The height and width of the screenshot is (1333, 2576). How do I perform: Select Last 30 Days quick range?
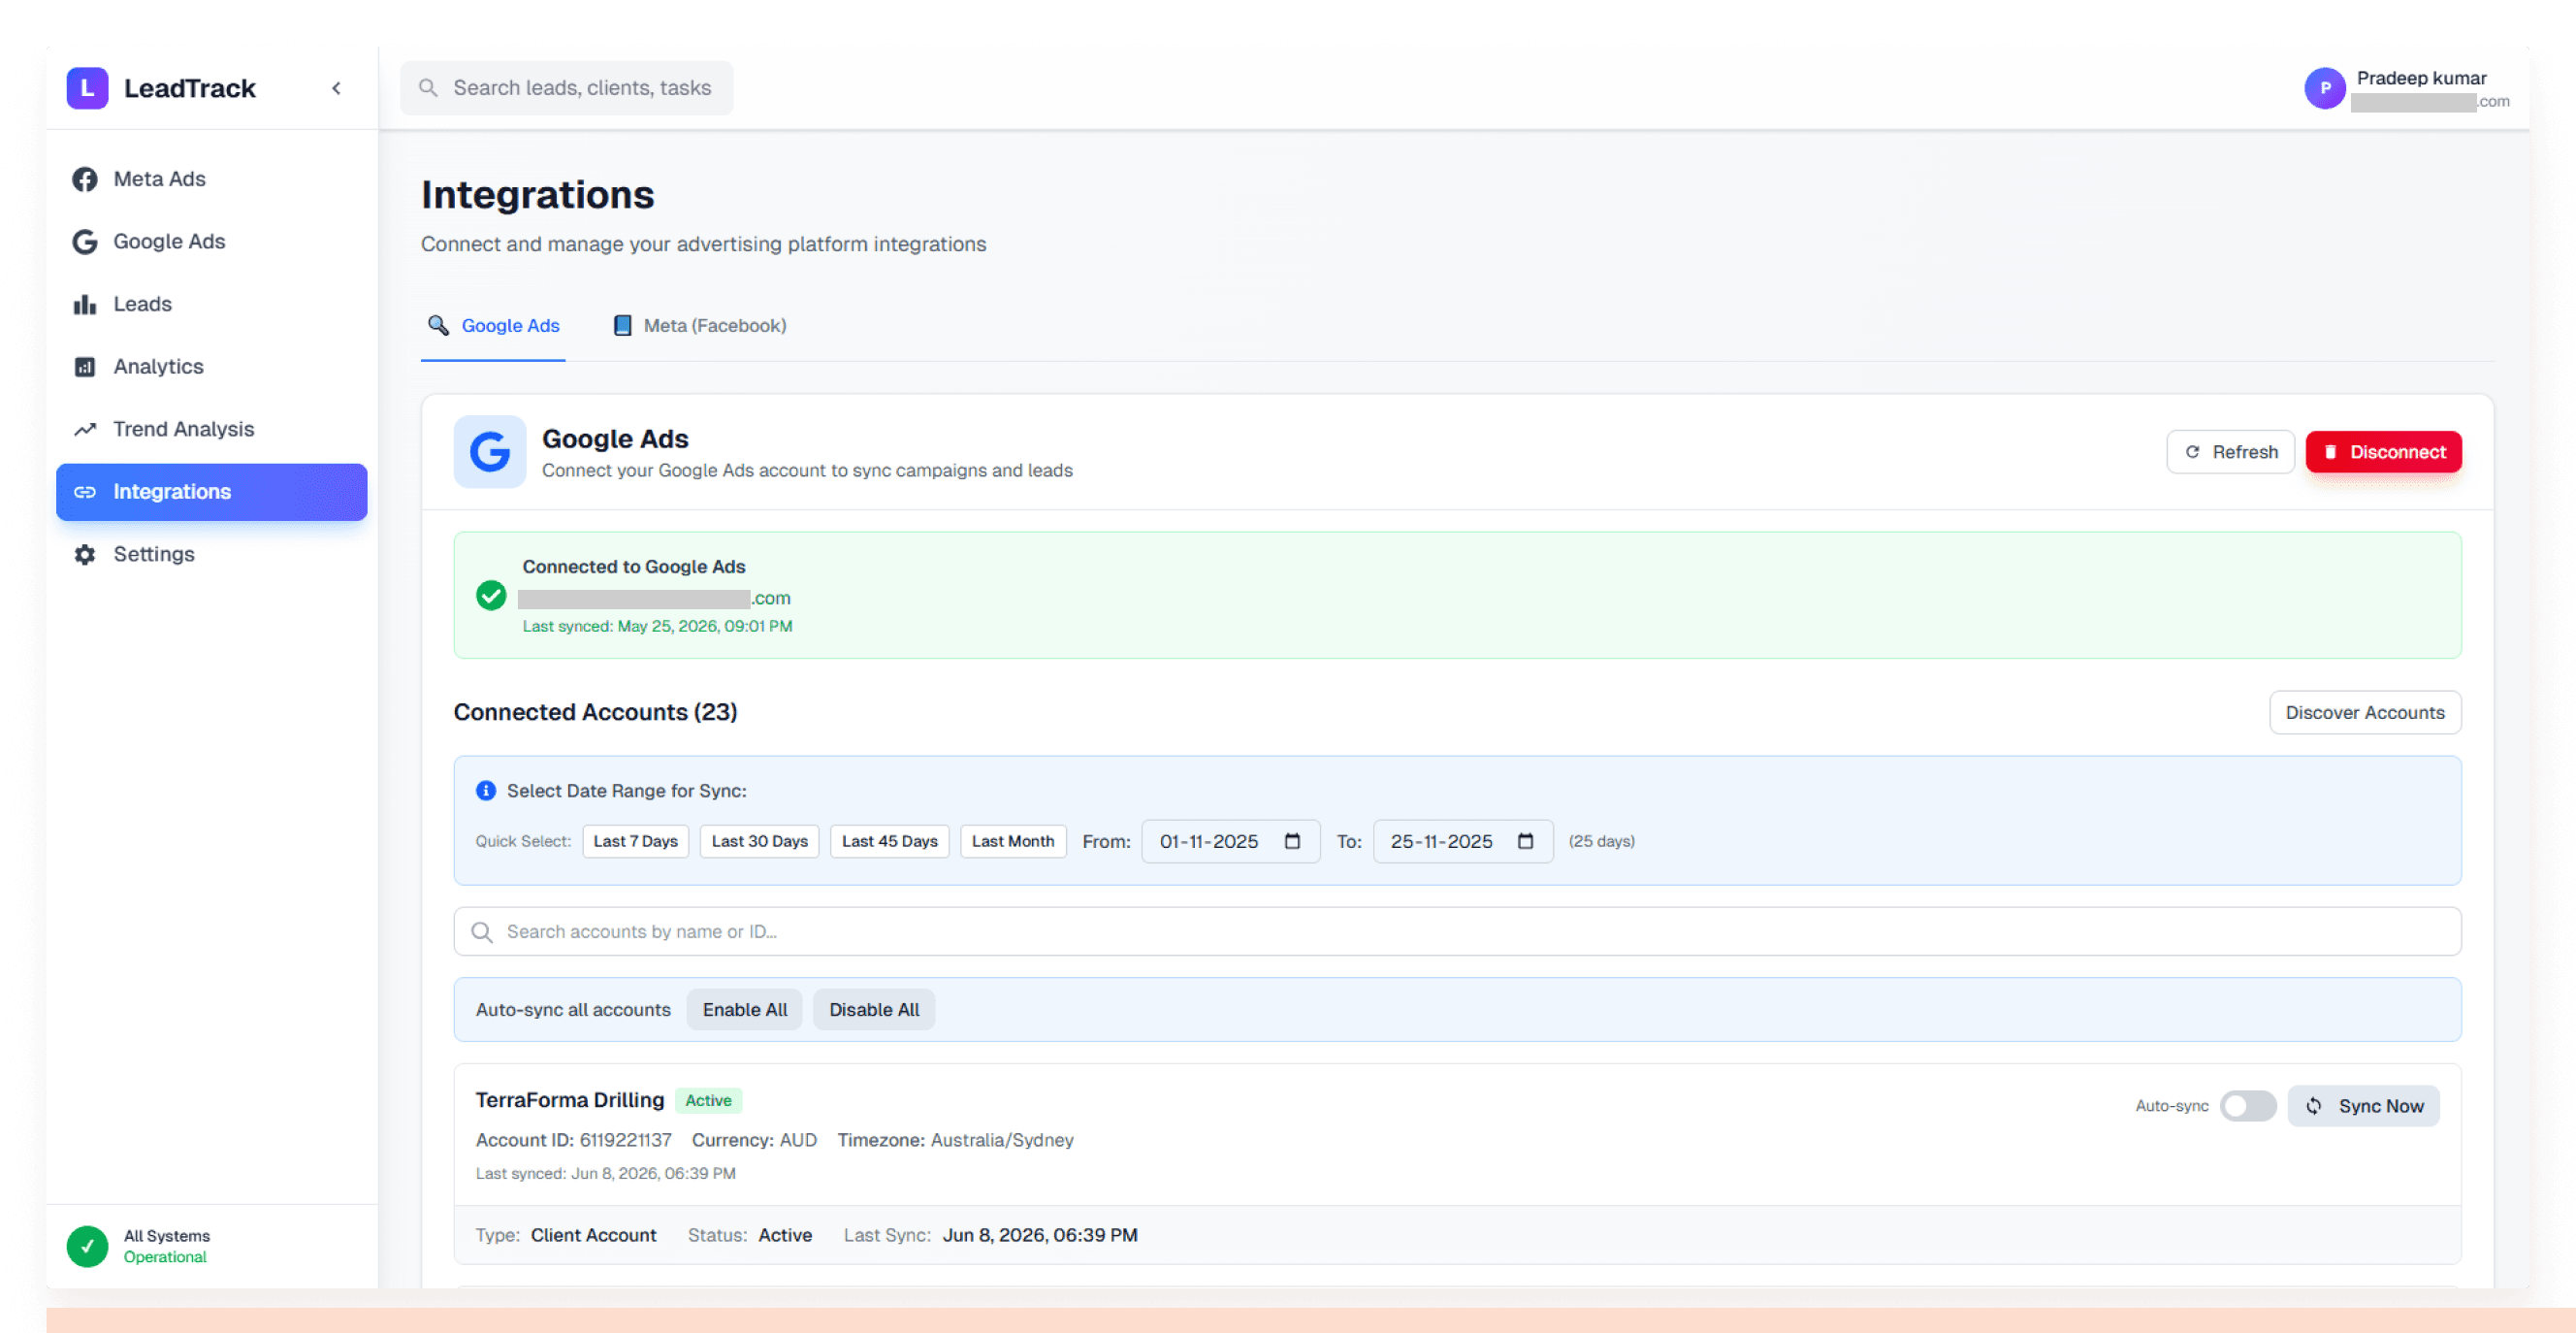759,842
